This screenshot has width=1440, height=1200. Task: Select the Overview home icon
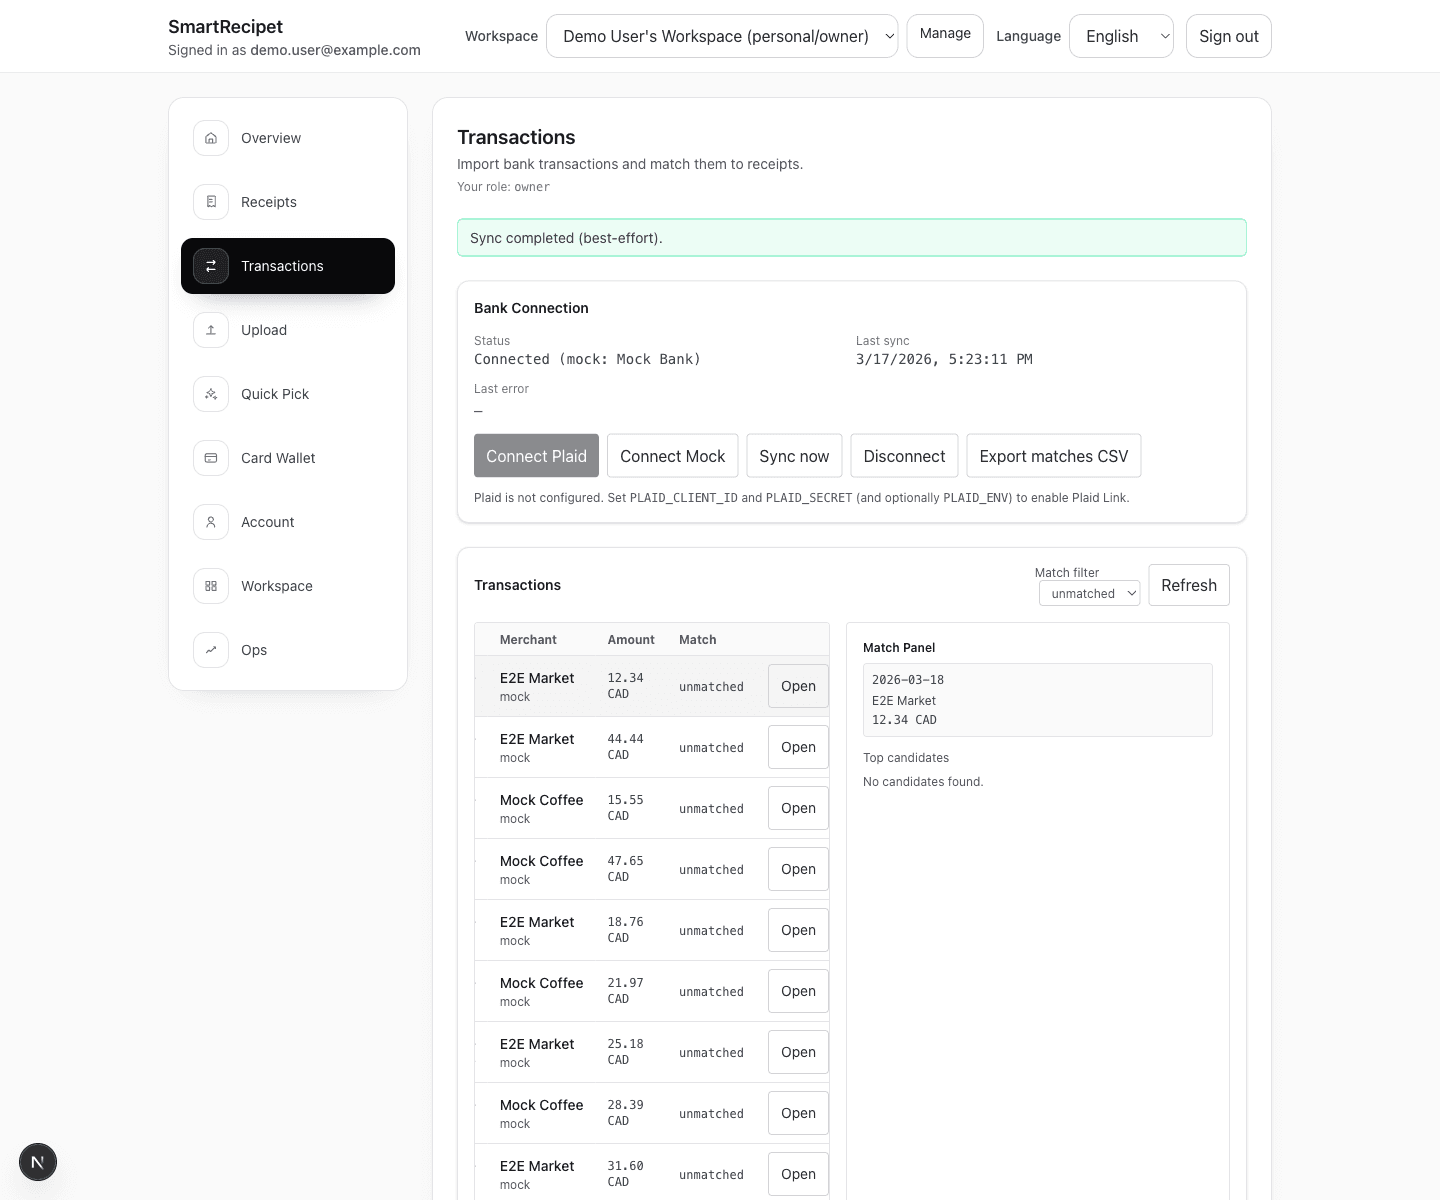210,138
